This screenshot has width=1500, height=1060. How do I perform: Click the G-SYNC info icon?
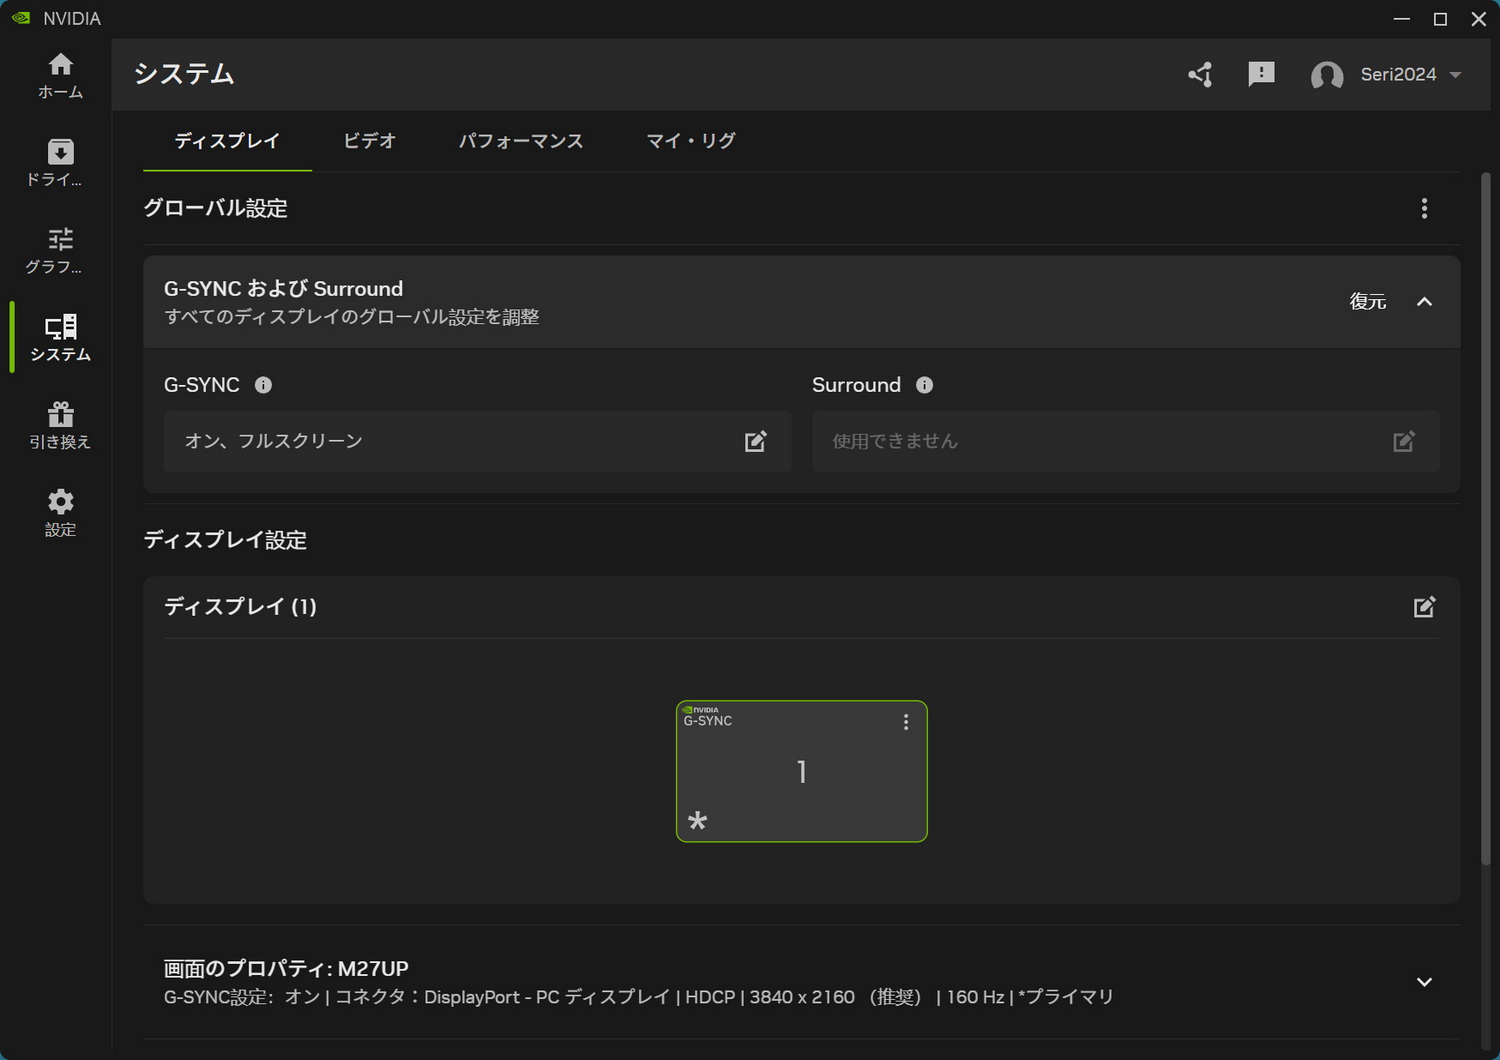click(x=263, y=384)
